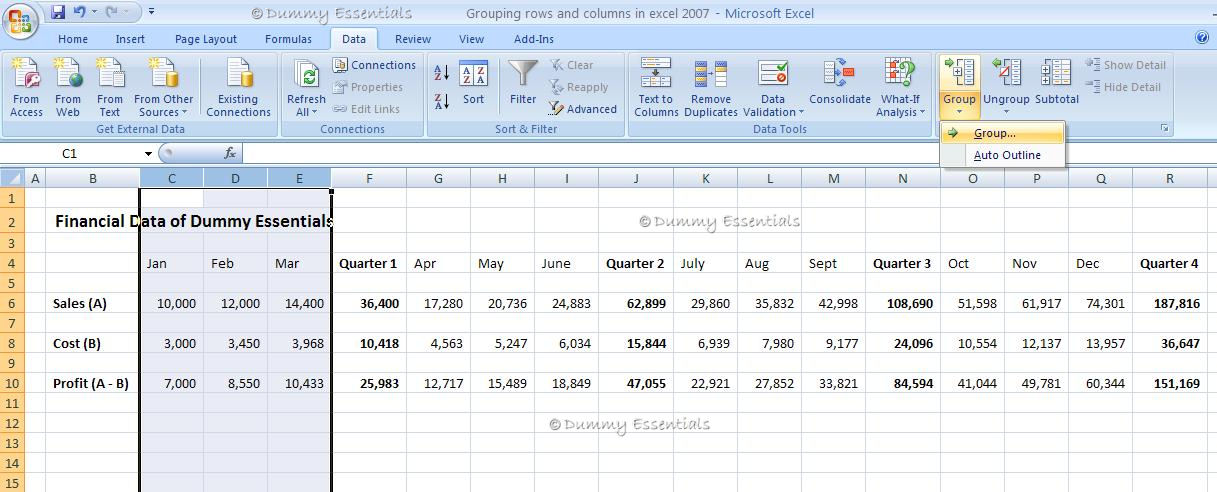1217x492 pixels.
Task: Switch to the View tab
Action: pyautogui.click(x=471, y=39)
